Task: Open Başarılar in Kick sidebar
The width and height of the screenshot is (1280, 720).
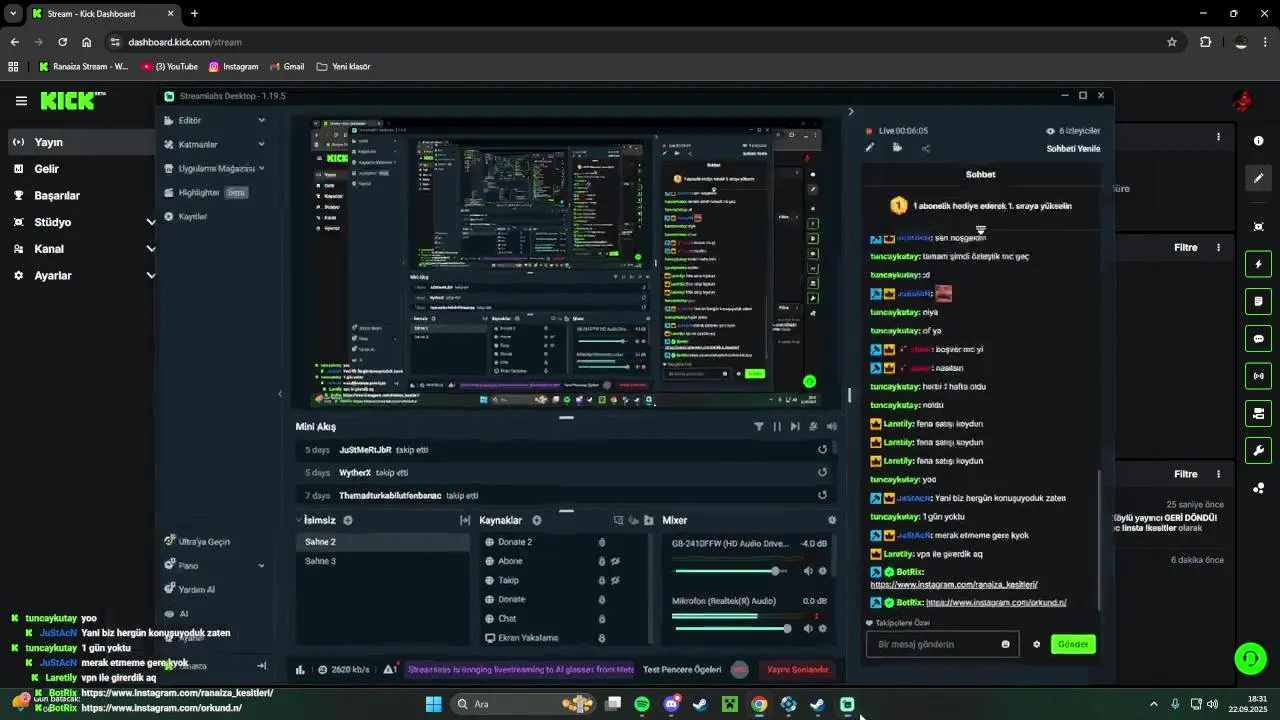Action: 57,195
